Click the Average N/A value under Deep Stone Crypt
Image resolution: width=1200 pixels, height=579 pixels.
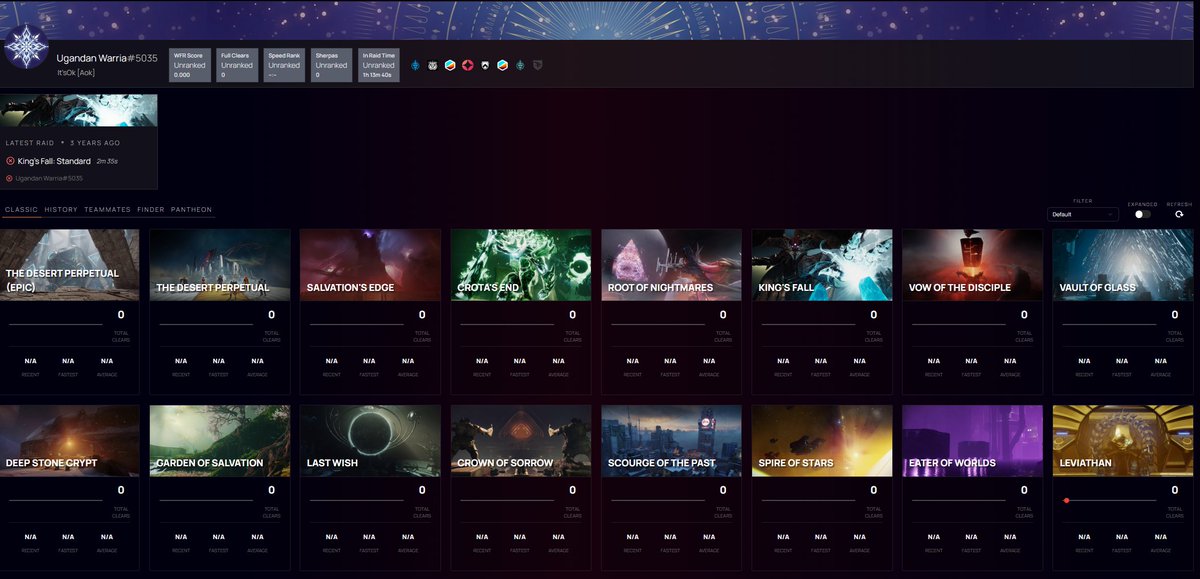tap(107, 537)
